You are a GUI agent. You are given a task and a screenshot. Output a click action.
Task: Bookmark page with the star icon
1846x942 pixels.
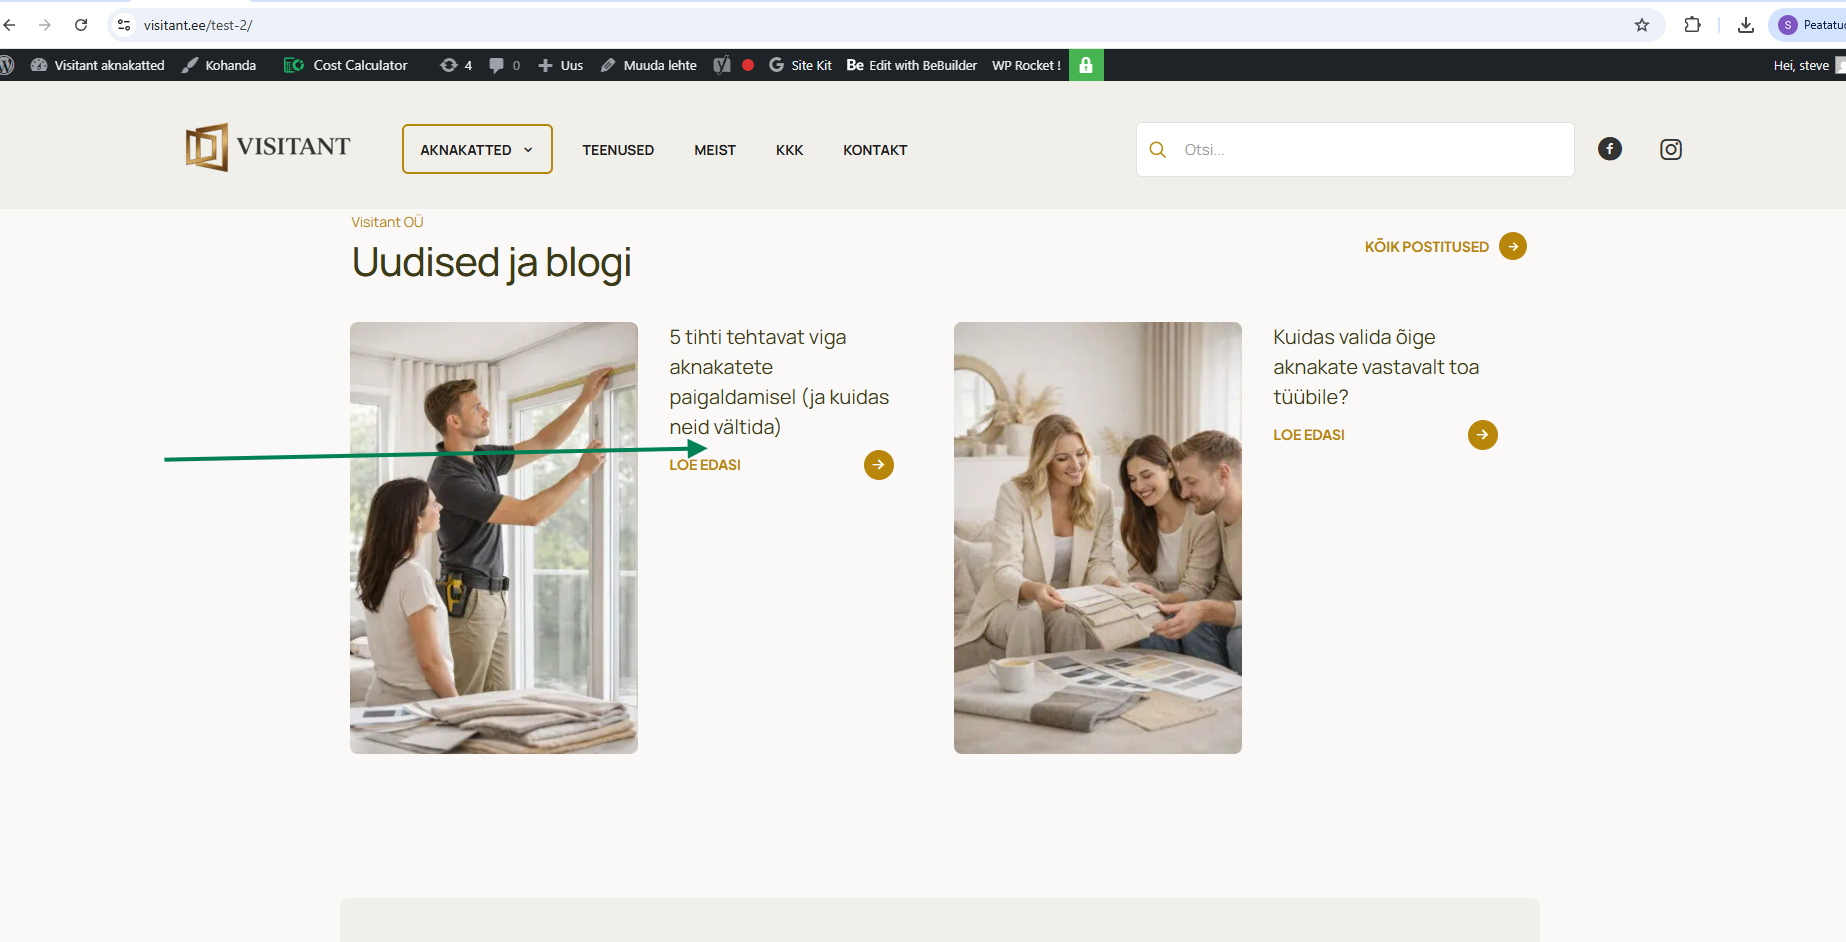[1641, 25]
